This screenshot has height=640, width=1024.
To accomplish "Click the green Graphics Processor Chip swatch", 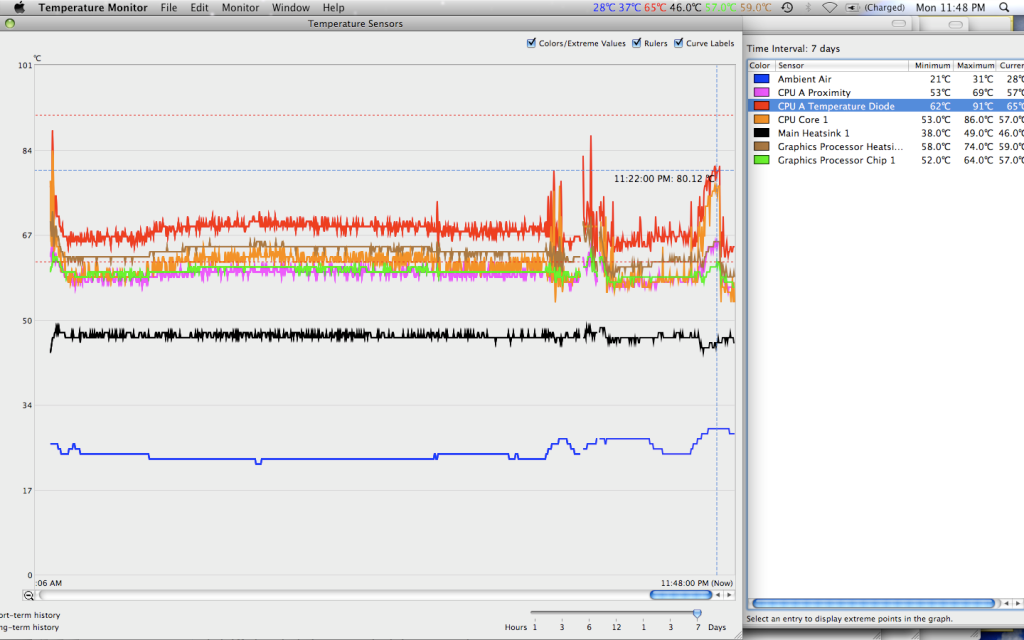I will click(x=761, y=160).
